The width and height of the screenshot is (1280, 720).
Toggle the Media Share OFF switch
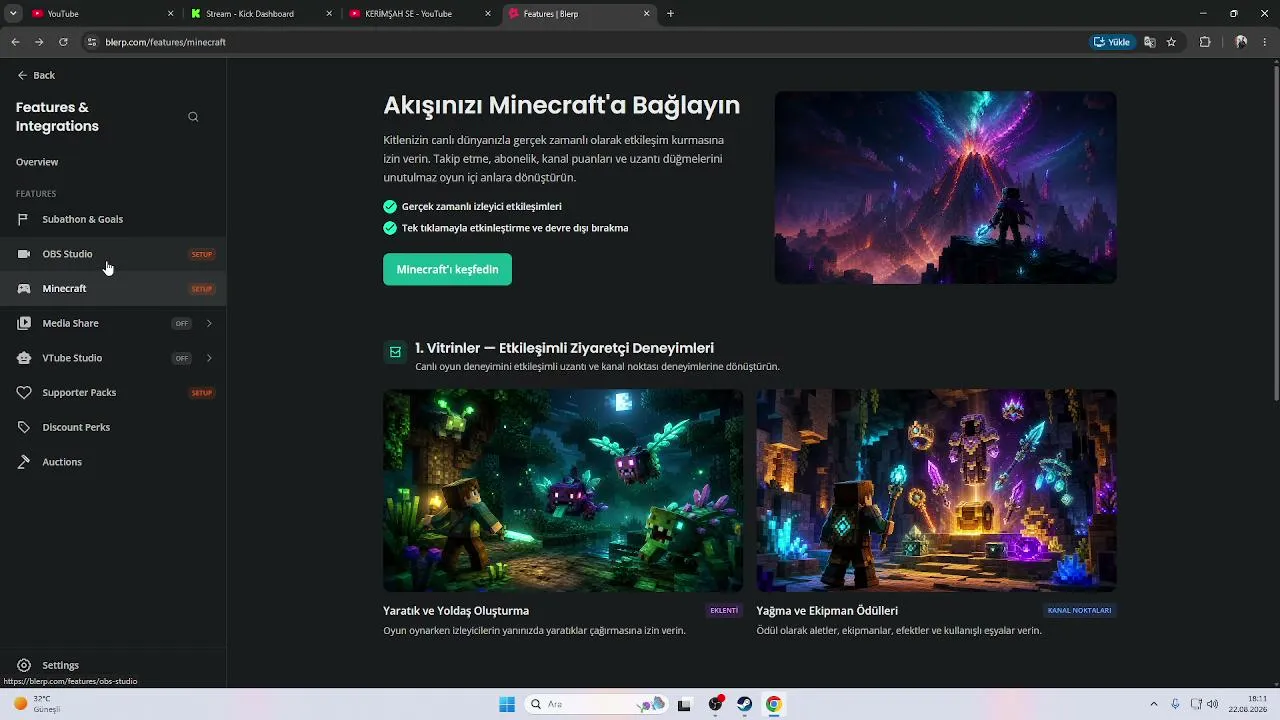[x=181, y=323]
